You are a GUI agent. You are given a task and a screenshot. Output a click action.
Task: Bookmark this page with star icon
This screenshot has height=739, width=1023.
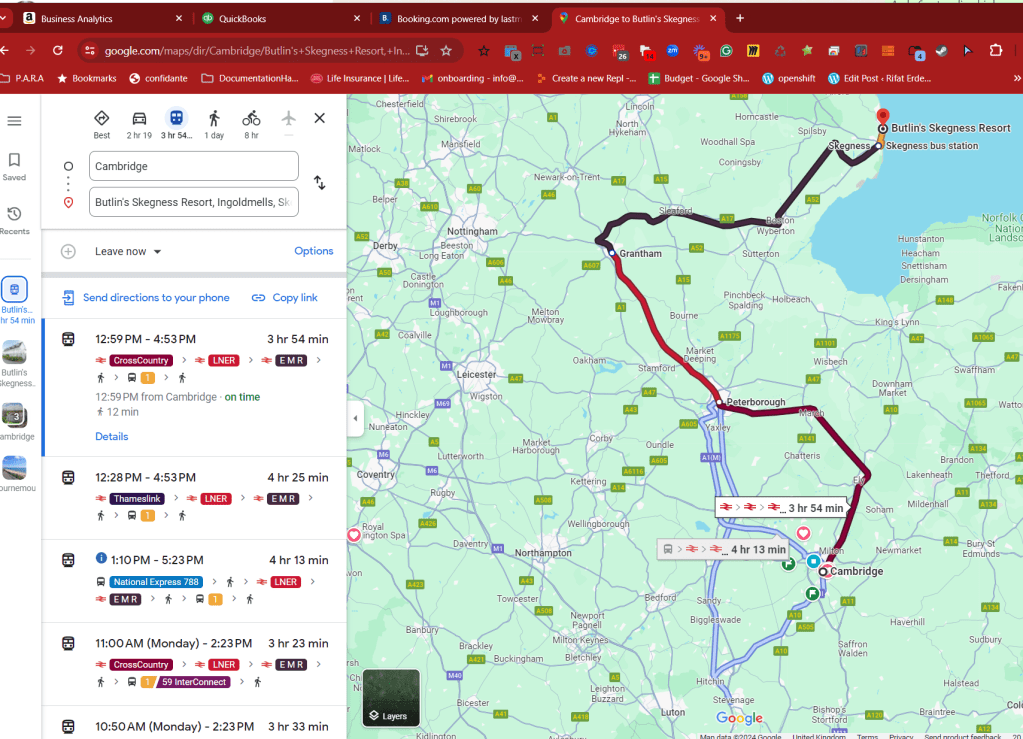(446, 50)
